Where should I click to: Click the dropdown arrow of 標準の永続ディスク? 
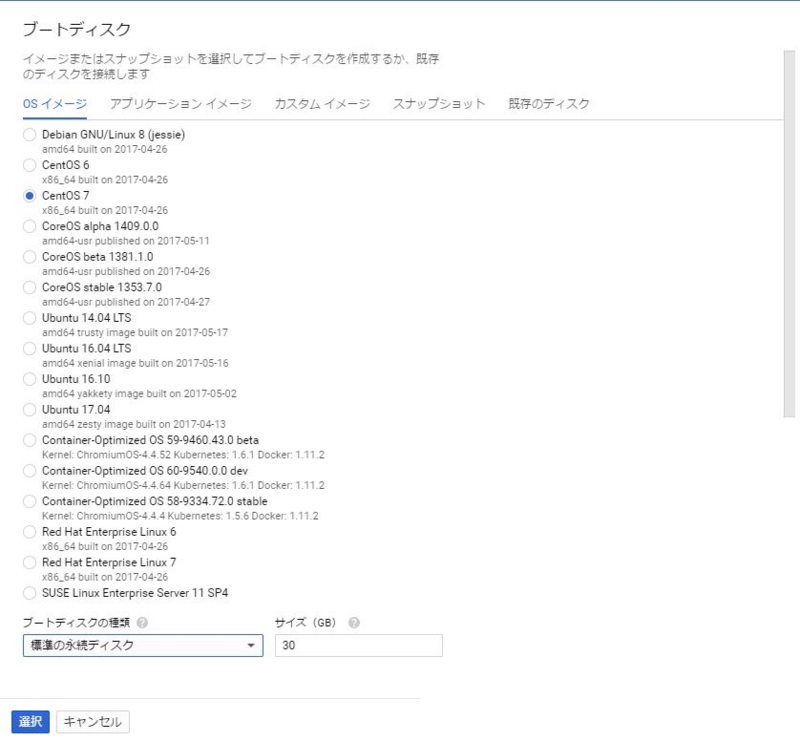click(251, 646)
